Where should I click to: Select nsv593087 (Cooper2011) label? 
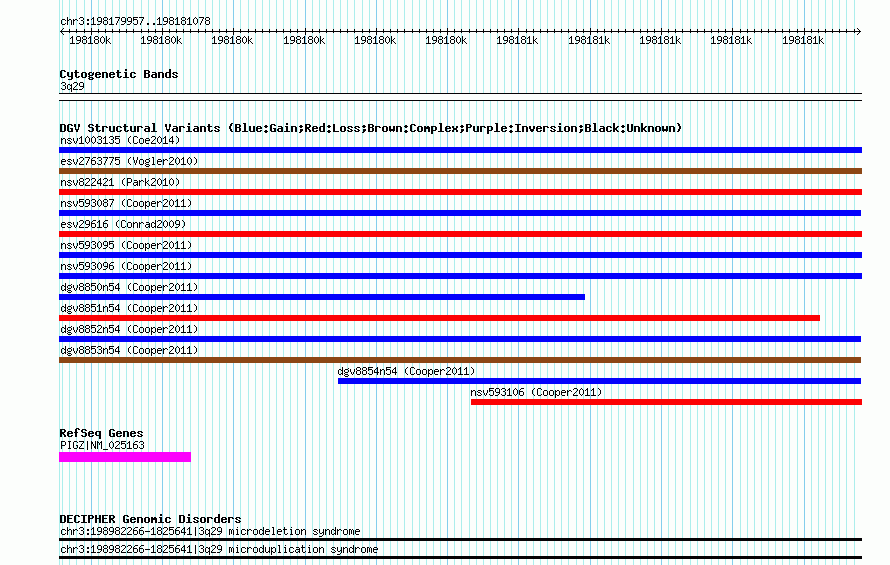[x=126, y=203]
